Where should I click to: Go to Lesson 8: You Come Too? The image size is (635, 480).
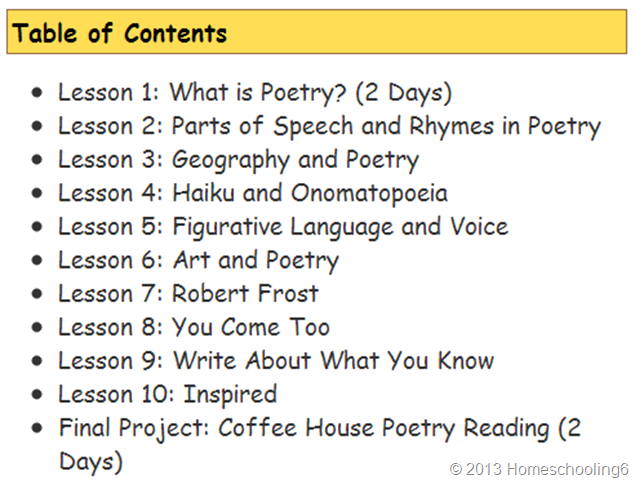coord(193,327)
